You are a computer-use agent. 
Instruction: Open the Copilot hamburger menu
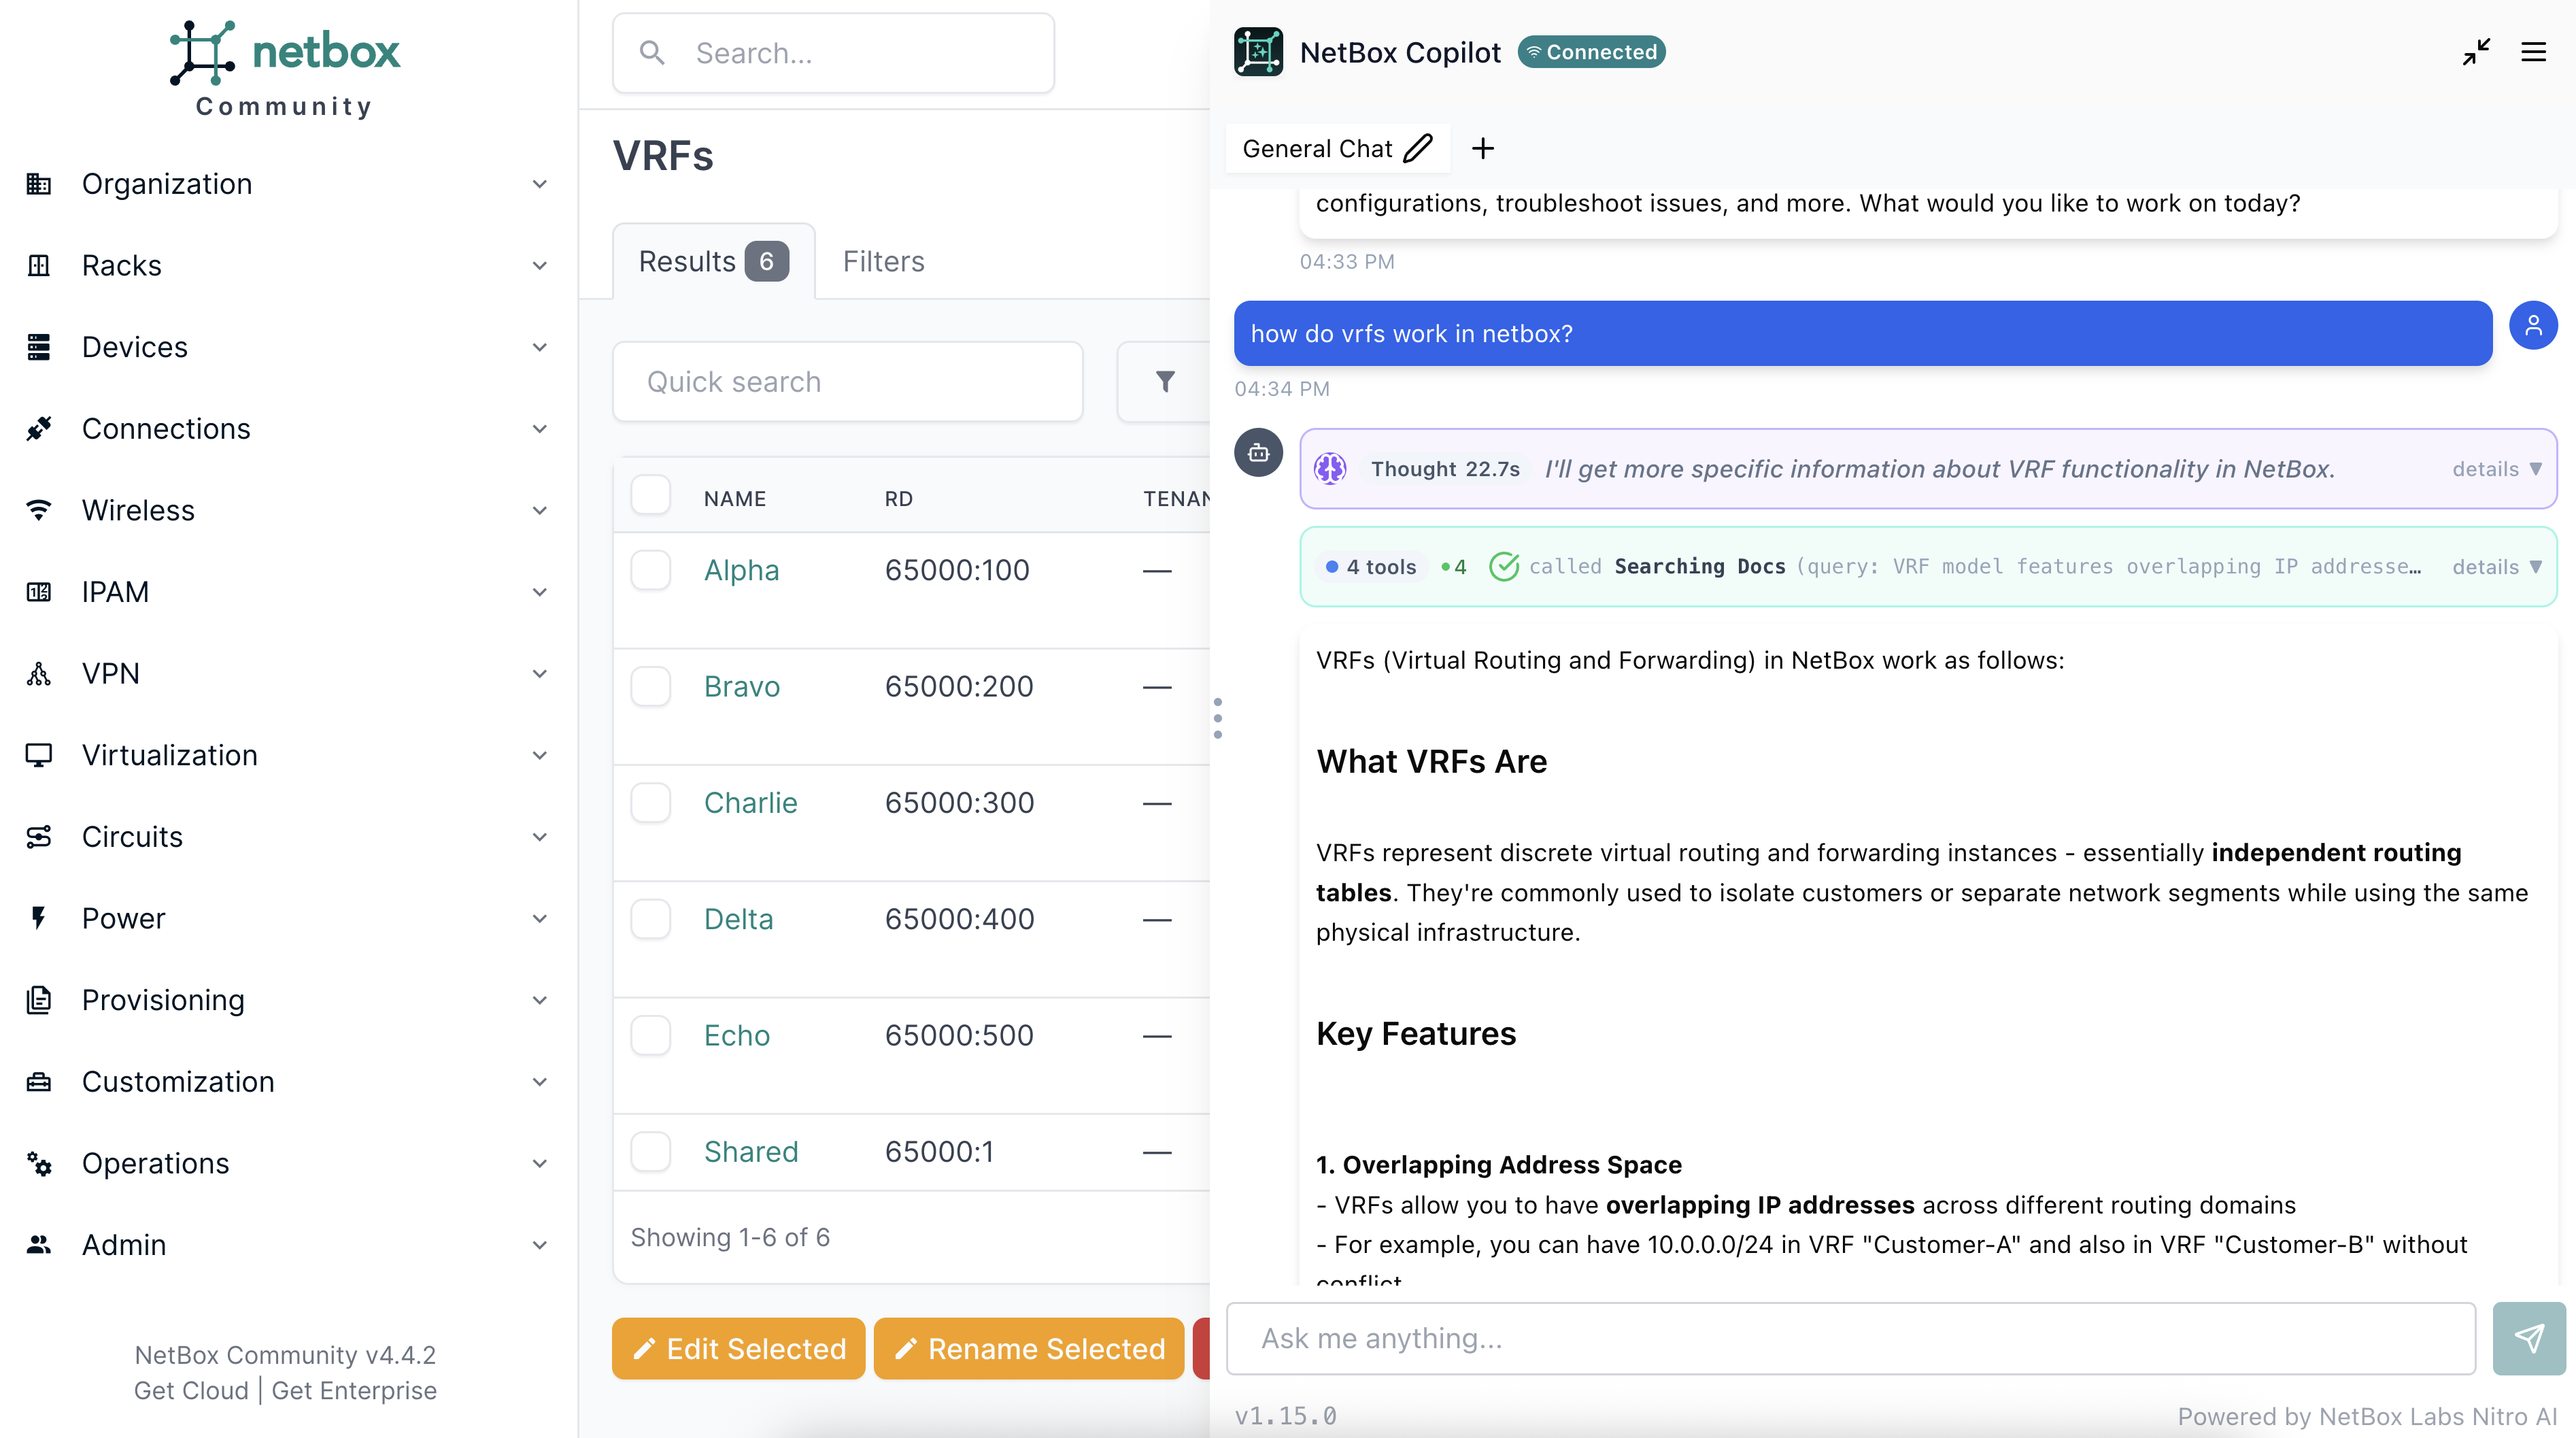pyautogui.click(x=2533, y=52)
